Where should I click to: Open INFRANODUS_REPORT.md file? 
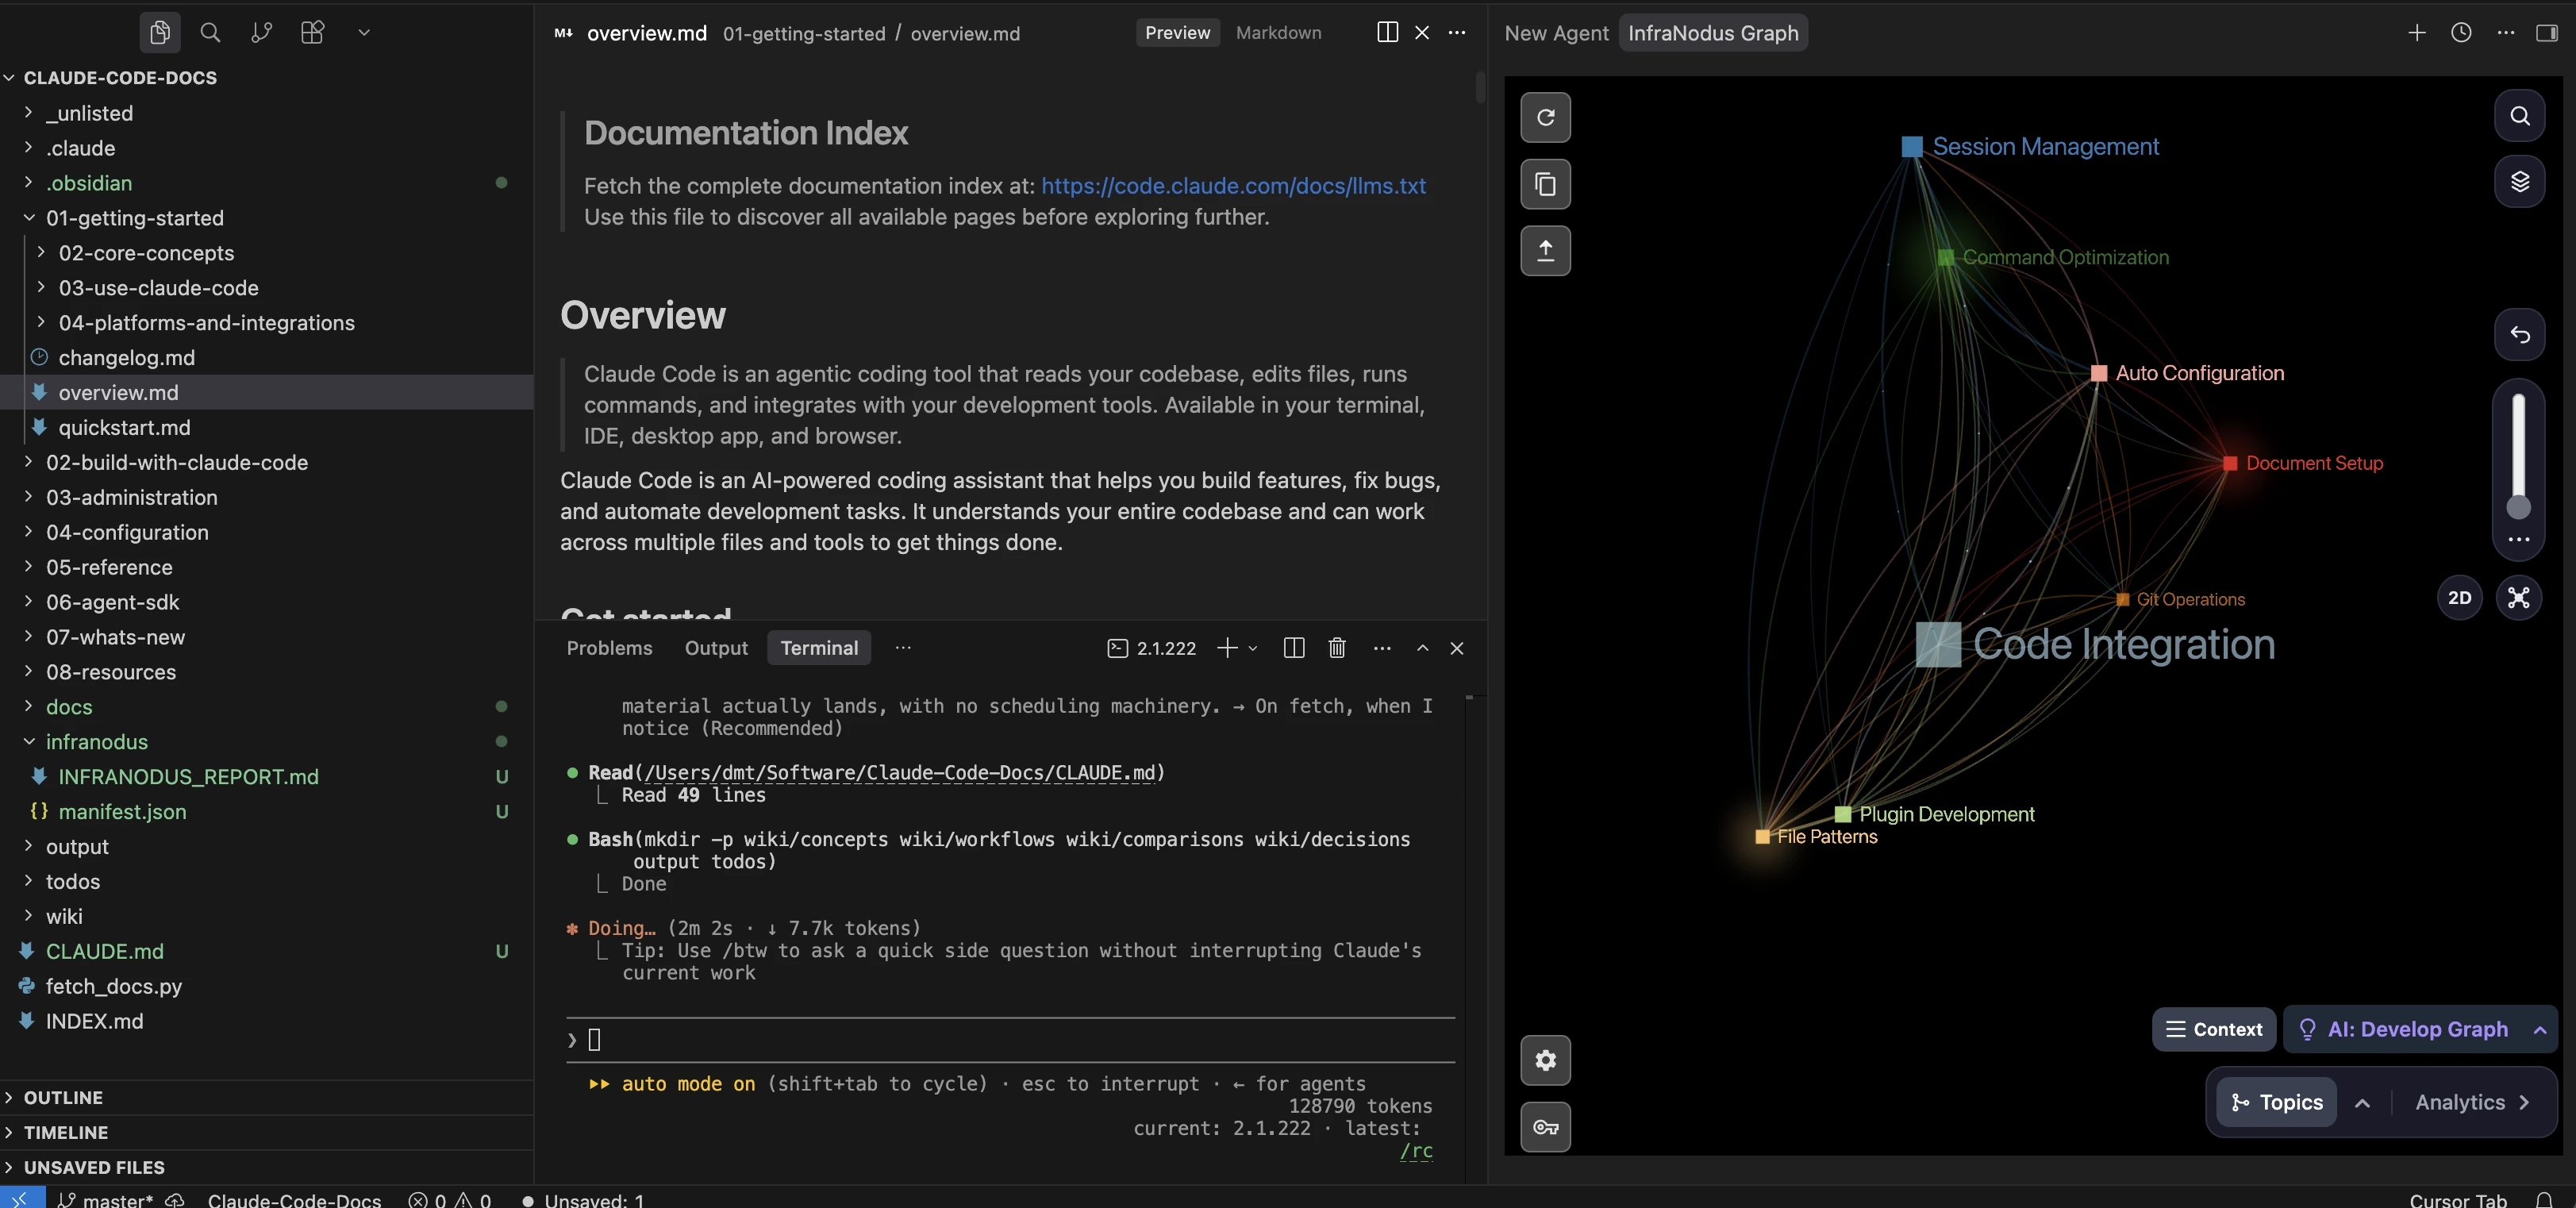click(188, 777)
